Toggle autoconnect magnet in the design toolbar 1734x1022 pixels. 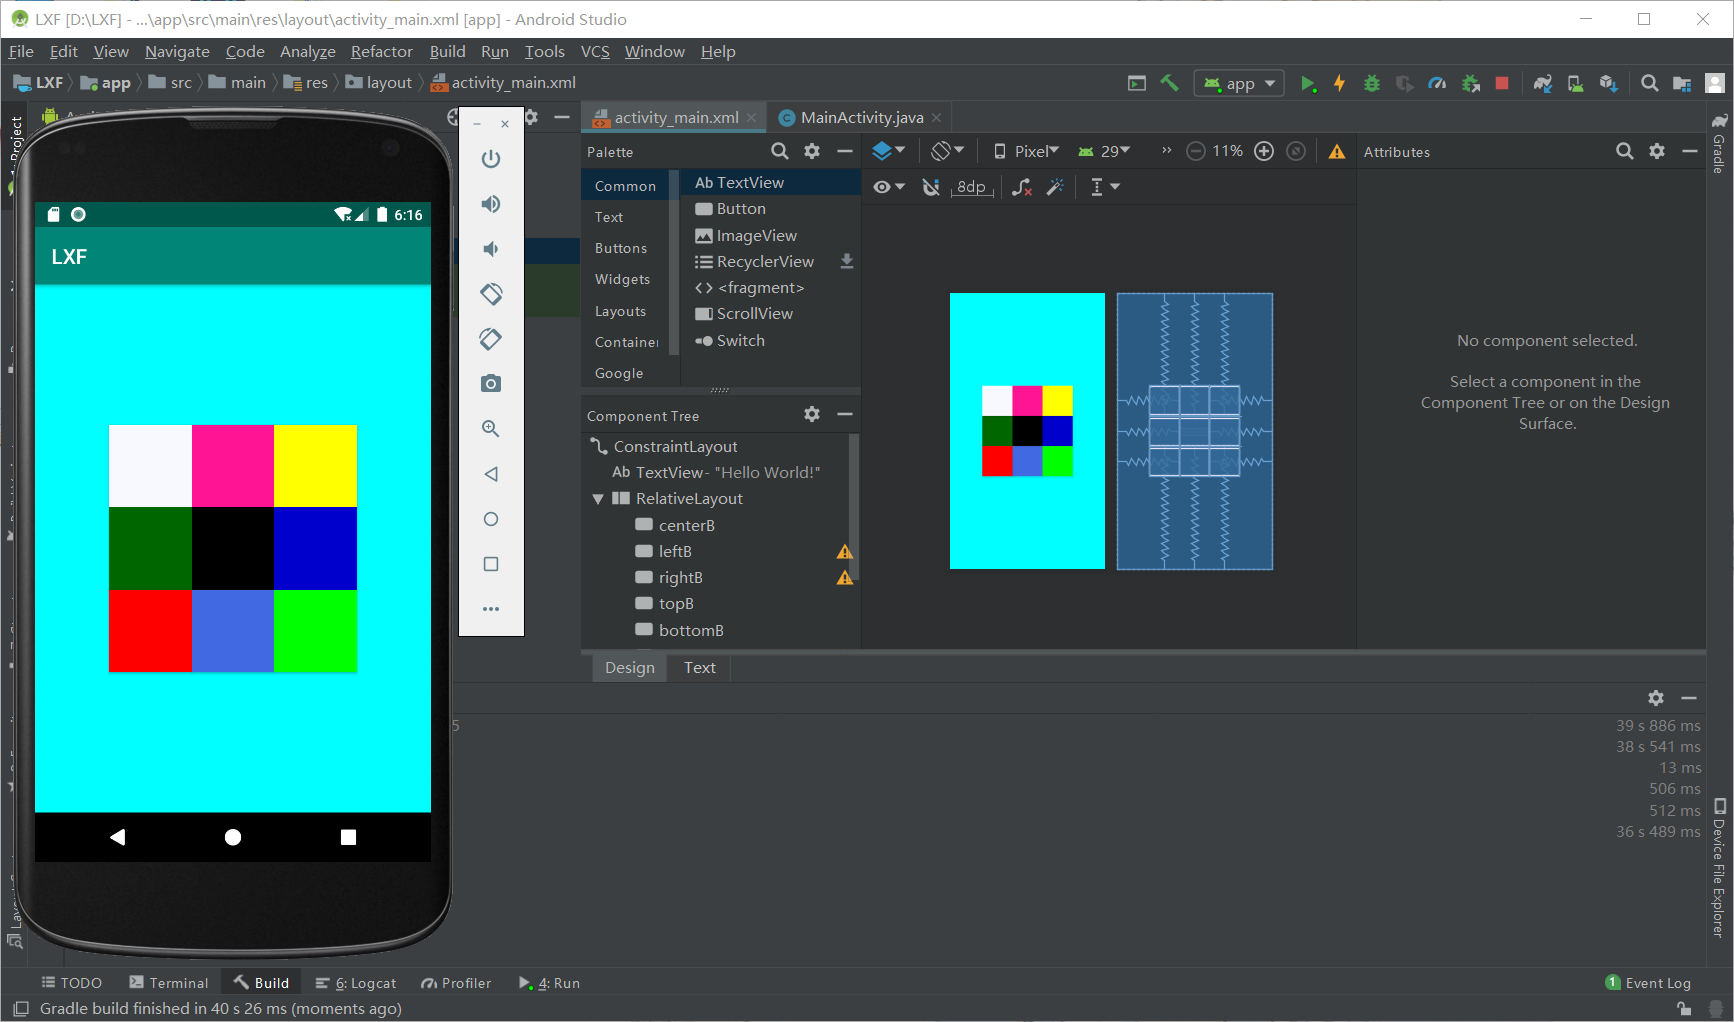pyautogui.click(x=930, y=187)
